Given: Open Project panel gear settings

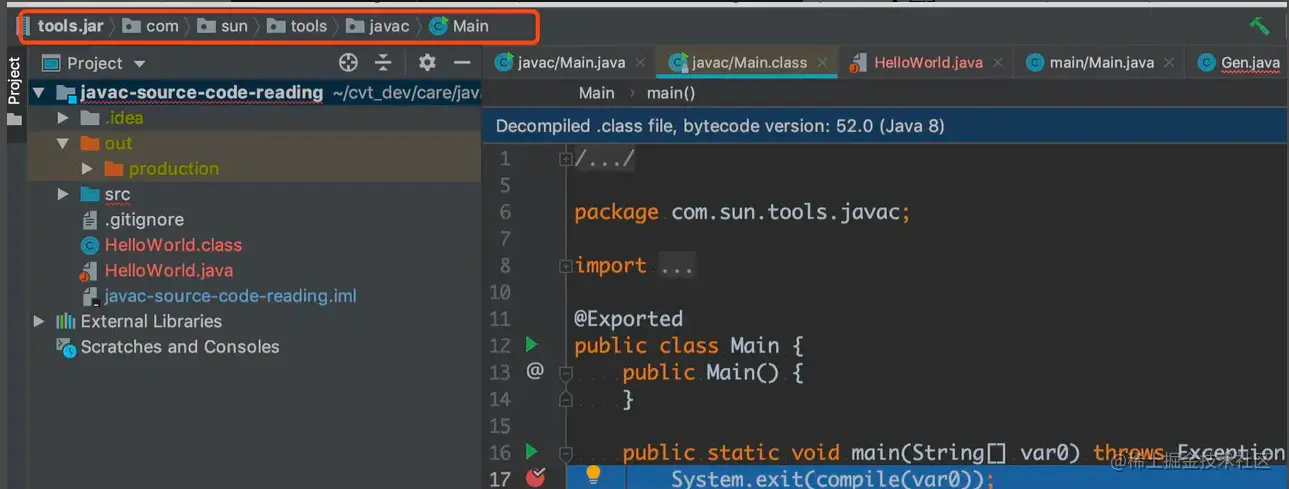Looking at the screenshot, I should (x=427, y=63).
